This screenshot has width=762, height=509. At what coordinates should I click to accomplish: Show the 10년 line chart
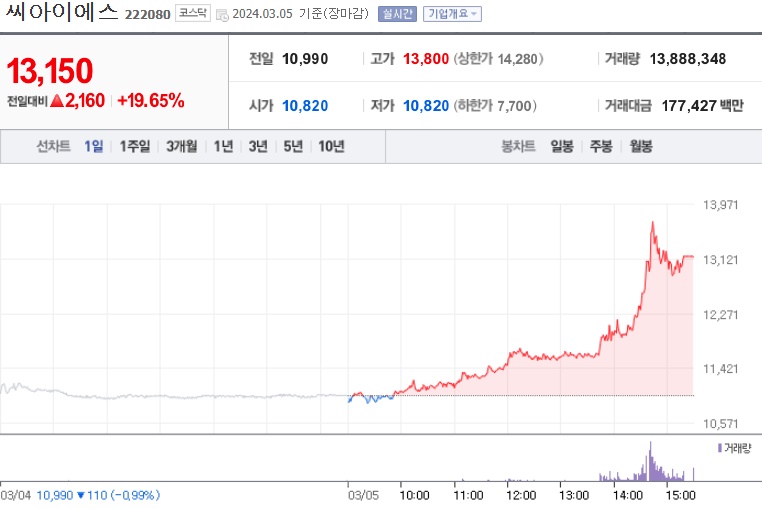(331, 146)
